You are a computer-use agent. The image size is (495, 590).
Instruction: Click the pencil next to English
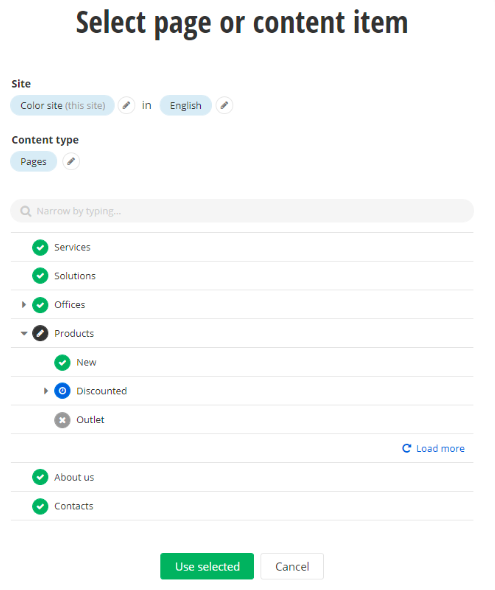coord(224,105)
